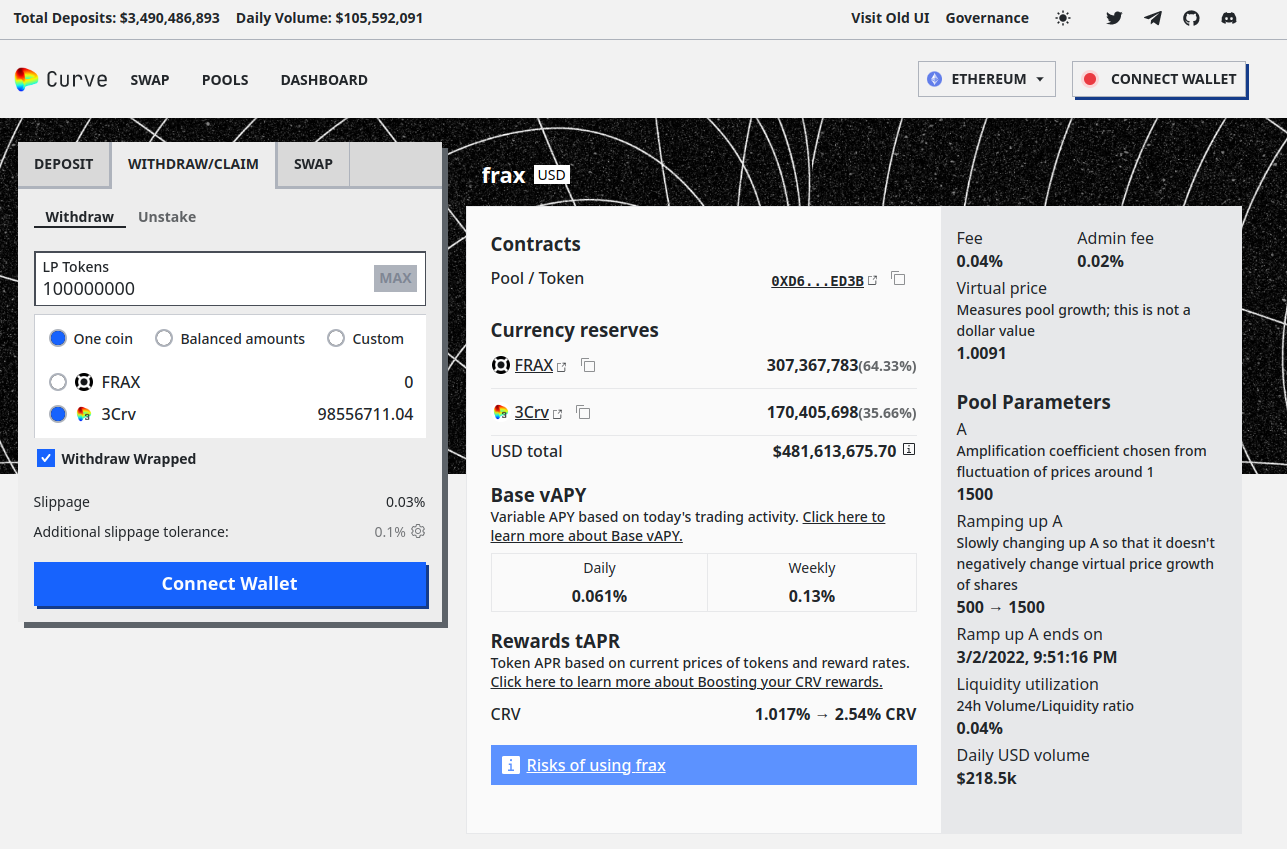Click the Curve logo icon
This screenshot has height=849, width=1287.
(26, 80)
